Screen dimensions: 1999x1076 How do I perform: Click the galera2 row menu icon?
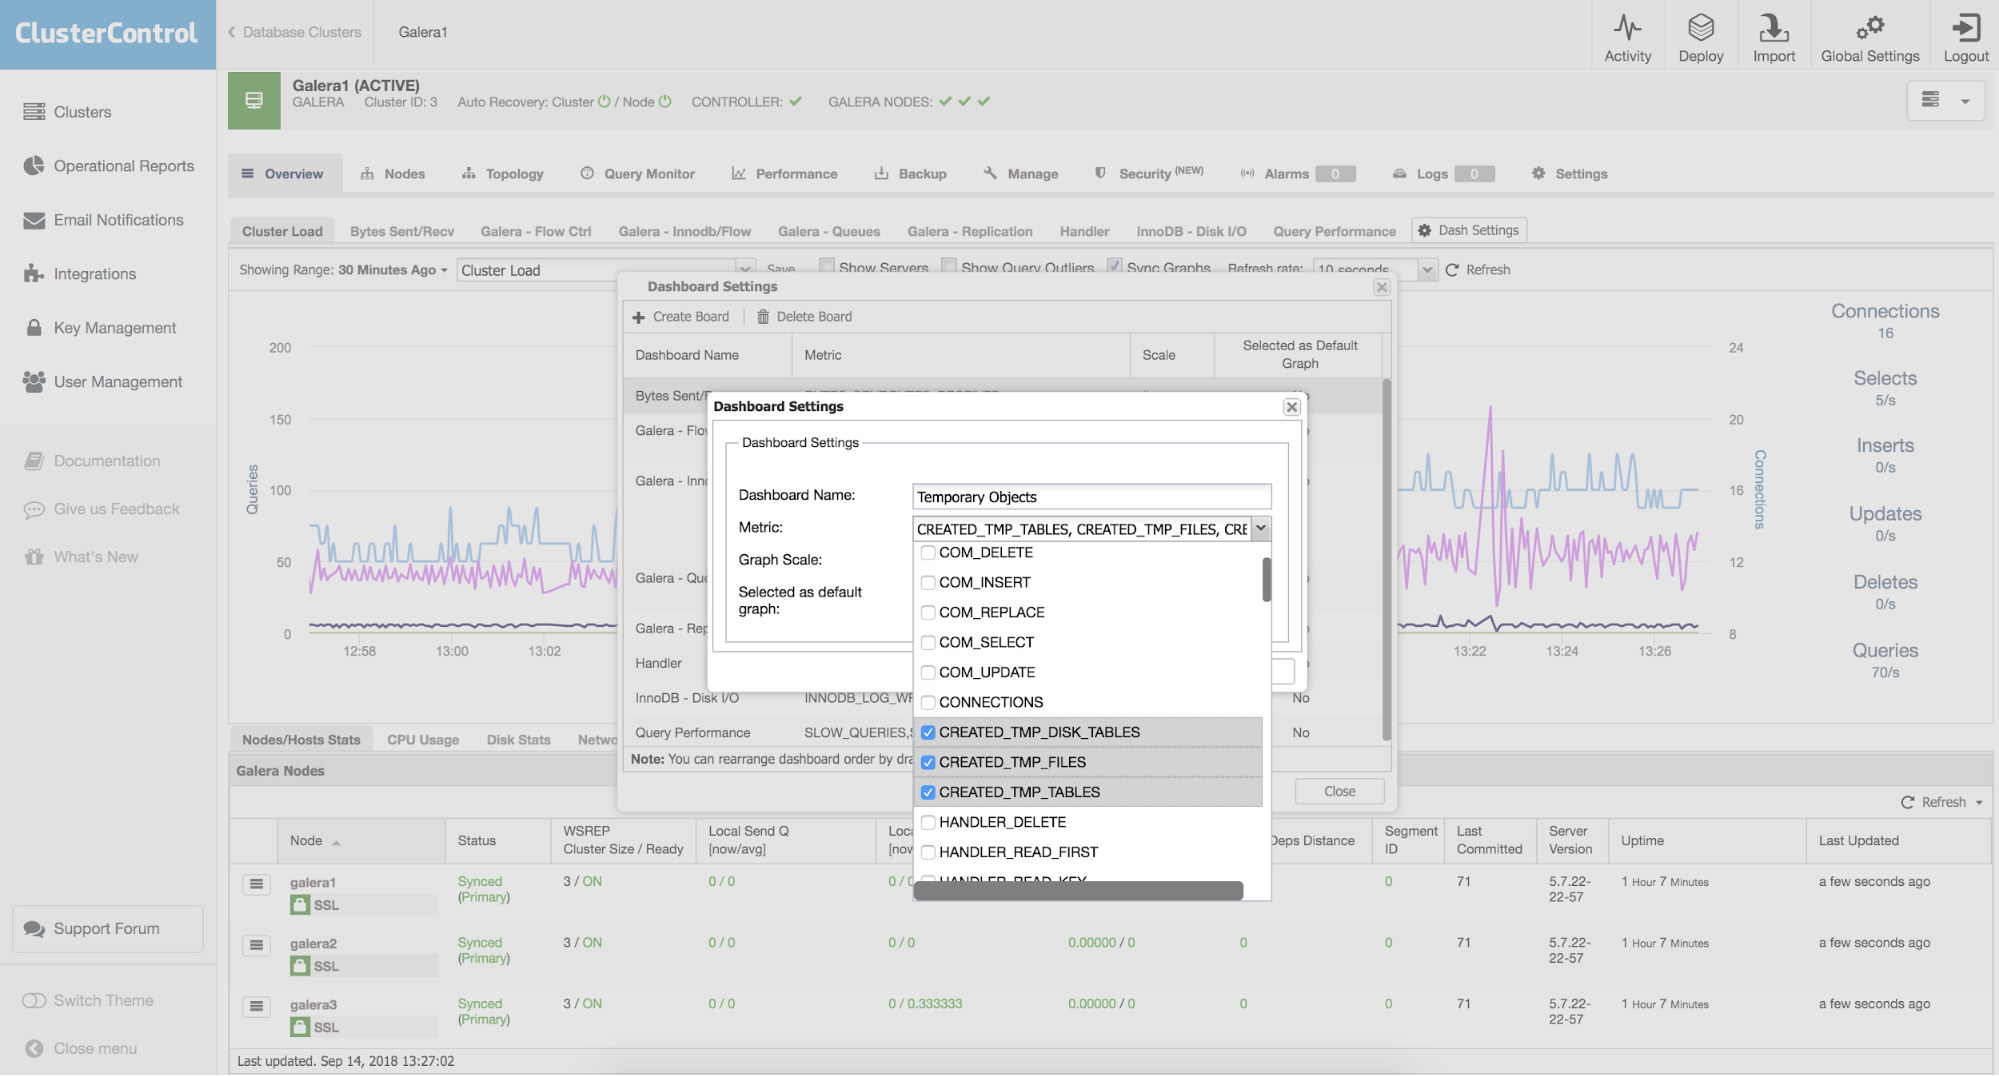(x=256, y=945)
